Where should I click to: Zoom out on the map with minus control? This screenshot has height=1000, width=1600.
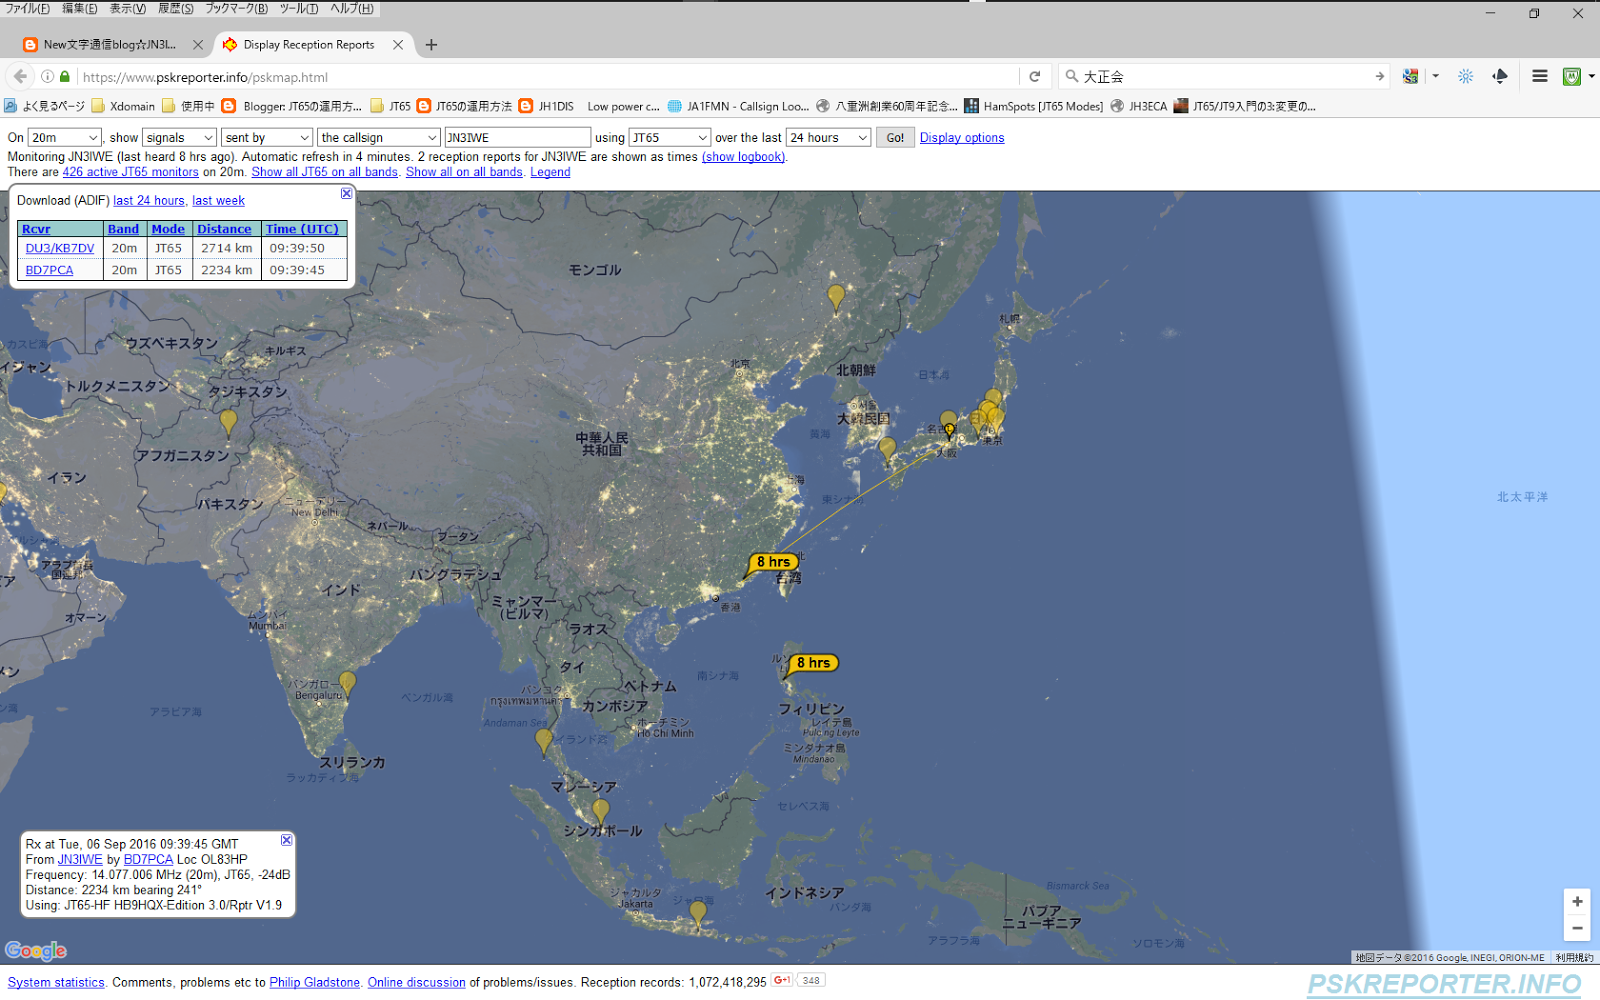pyautogui.click(x=1577, y=928)
